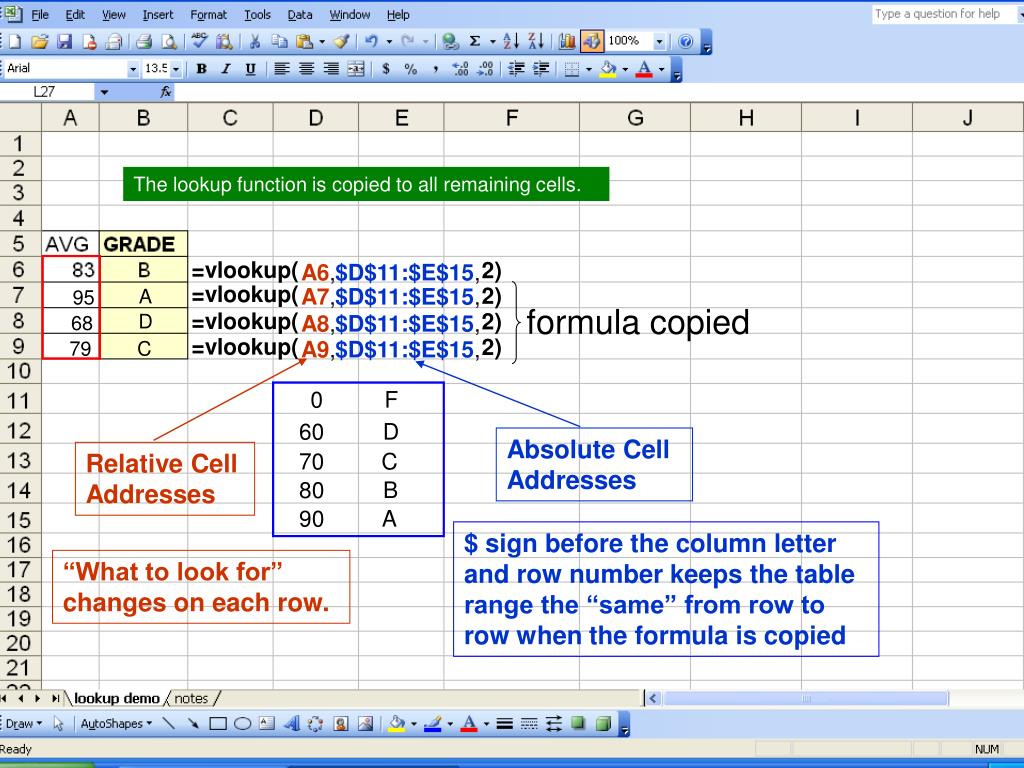Apply Percent style icon
This screenshot has height=768, width=1024.
pos(411,69)
